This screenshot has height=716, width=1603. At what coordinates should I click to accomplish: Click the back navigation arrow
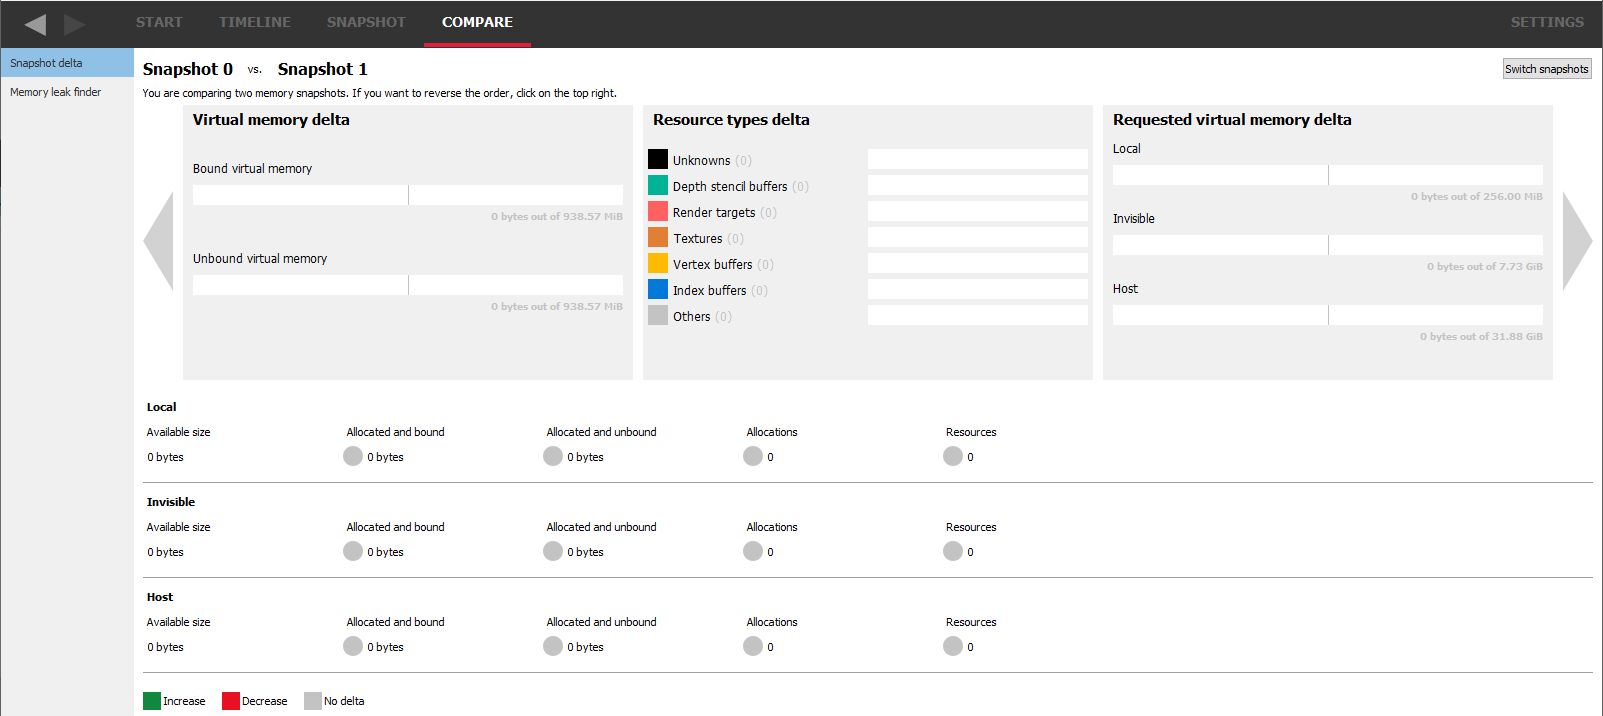35,24
